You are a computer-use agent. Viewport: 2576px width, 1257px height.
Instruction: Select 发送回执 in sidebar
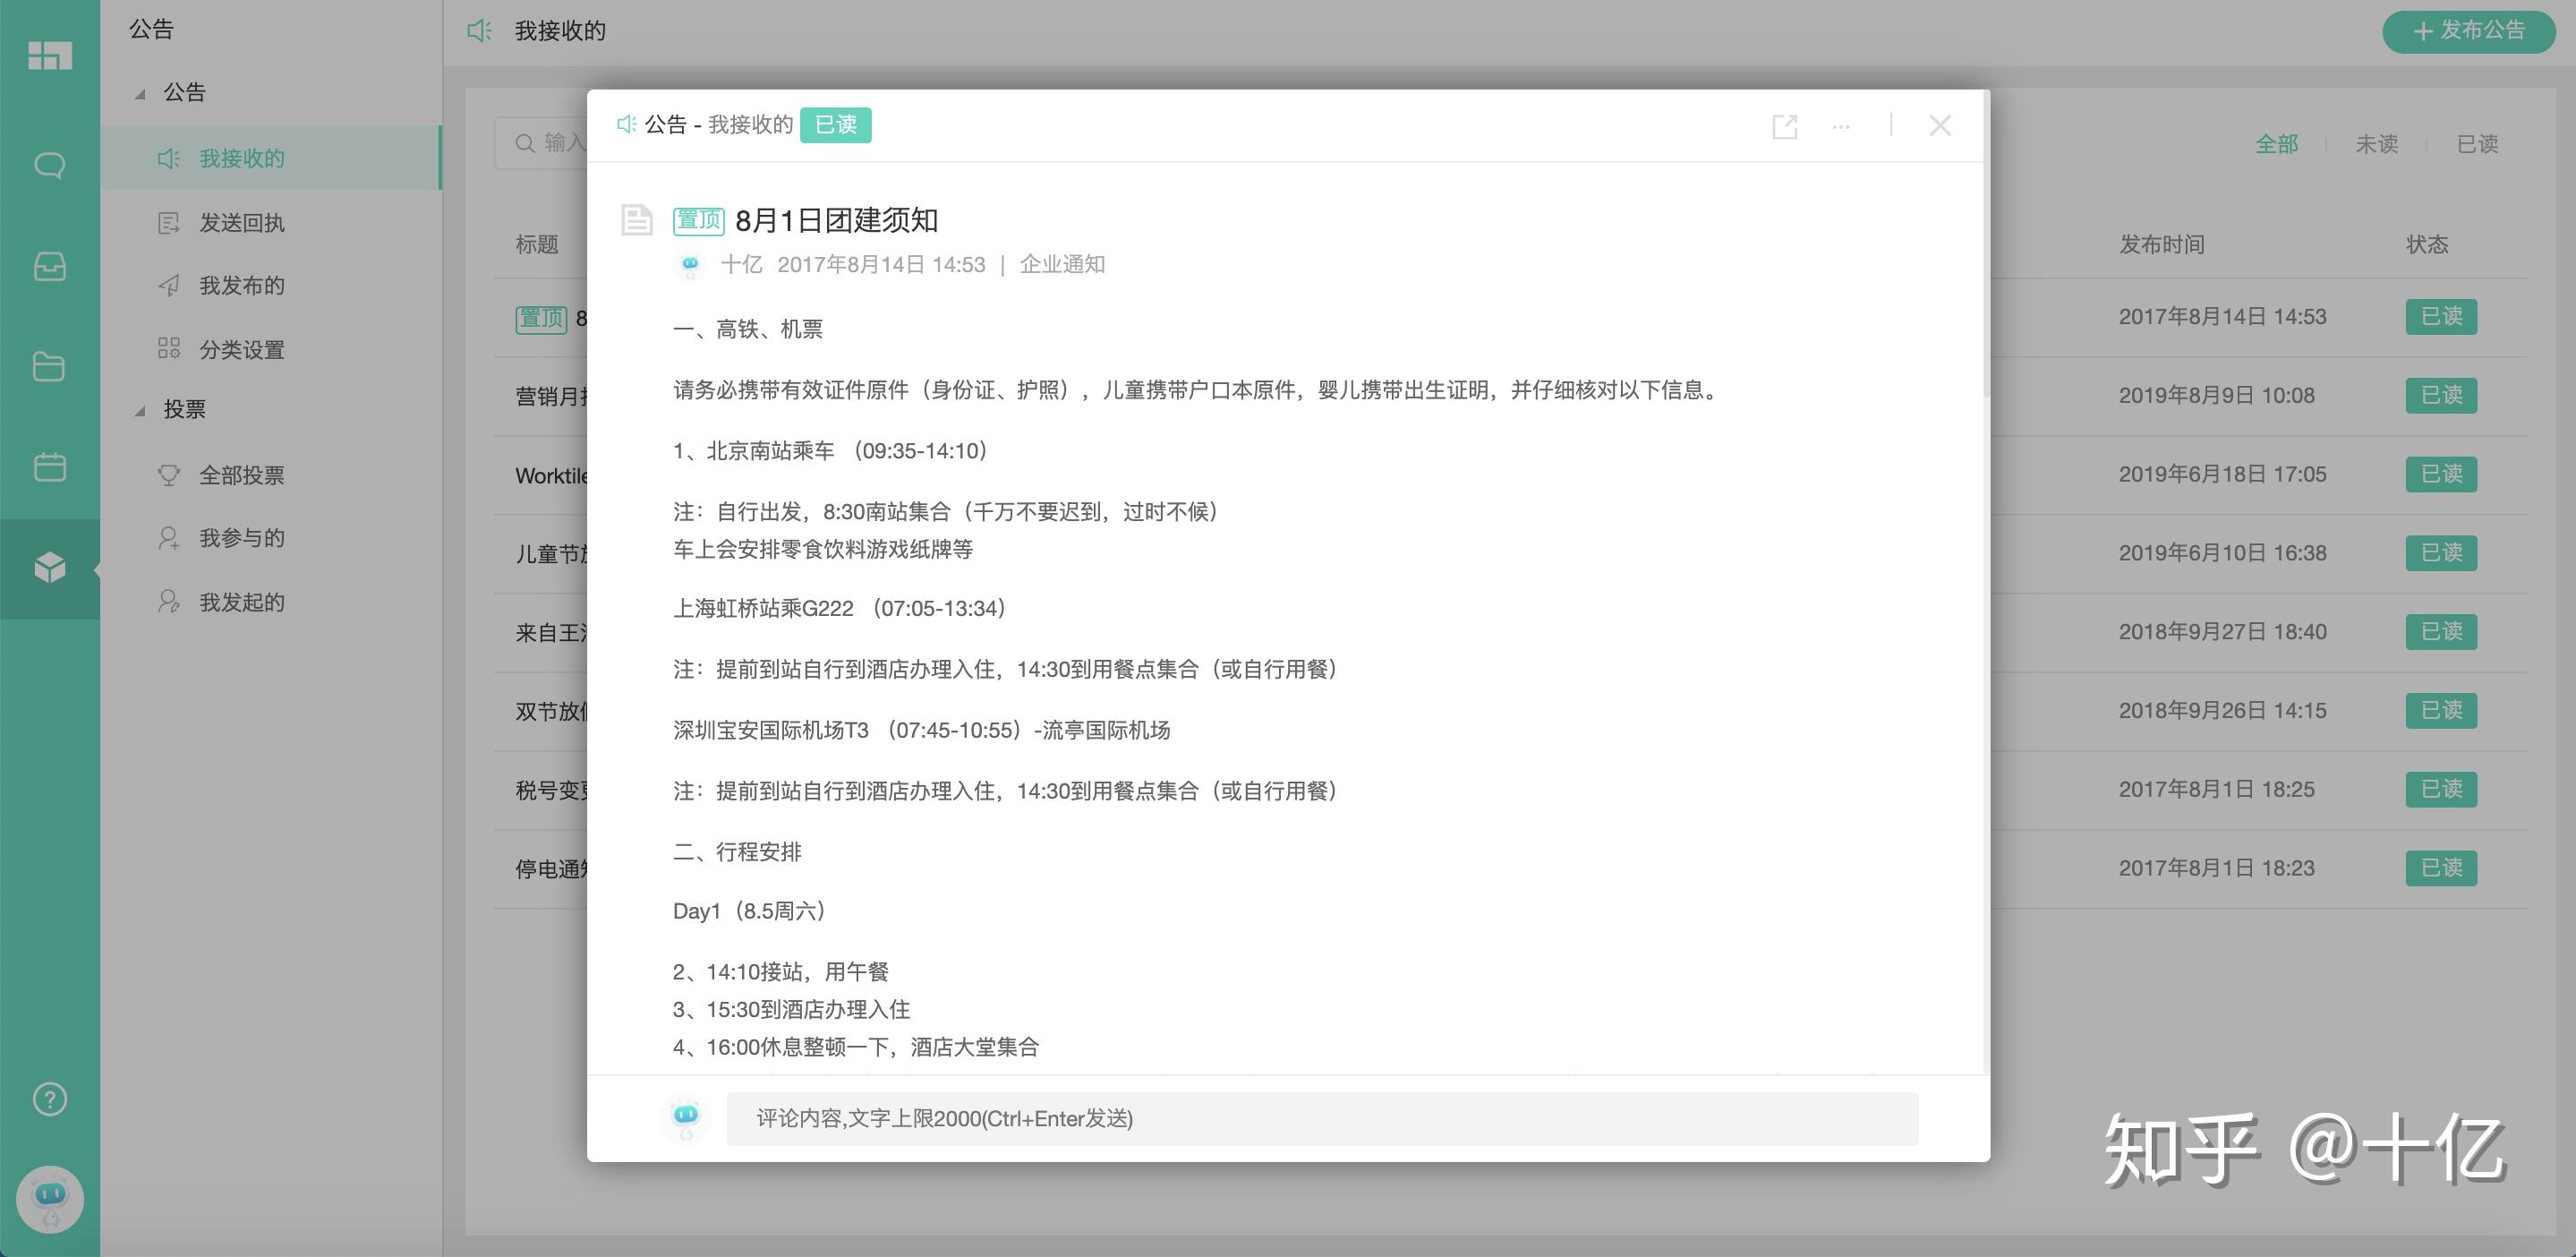pos(241,223)
